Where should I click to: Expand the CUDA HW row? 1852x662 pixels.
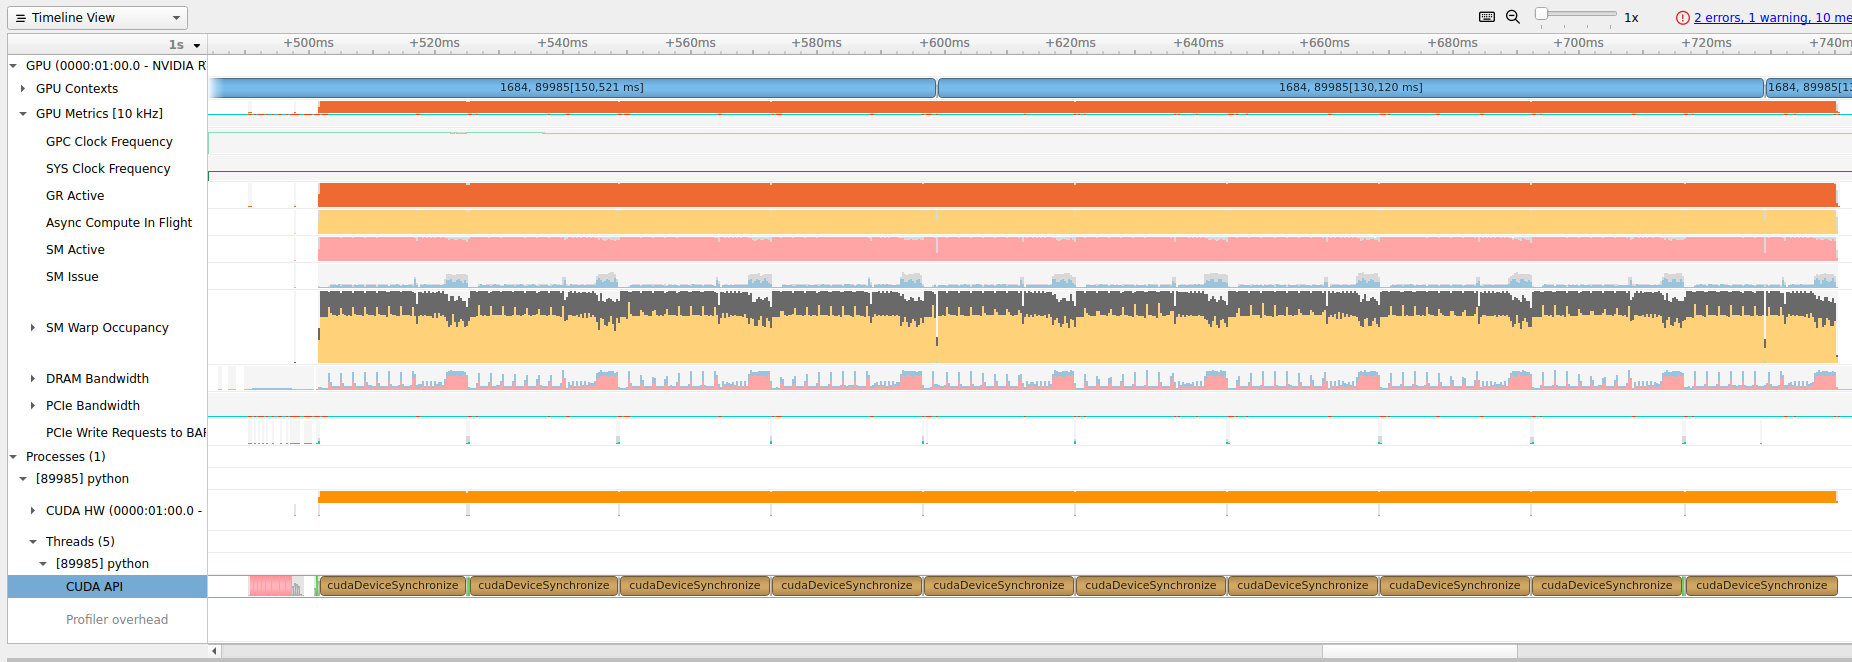[33, 511]
